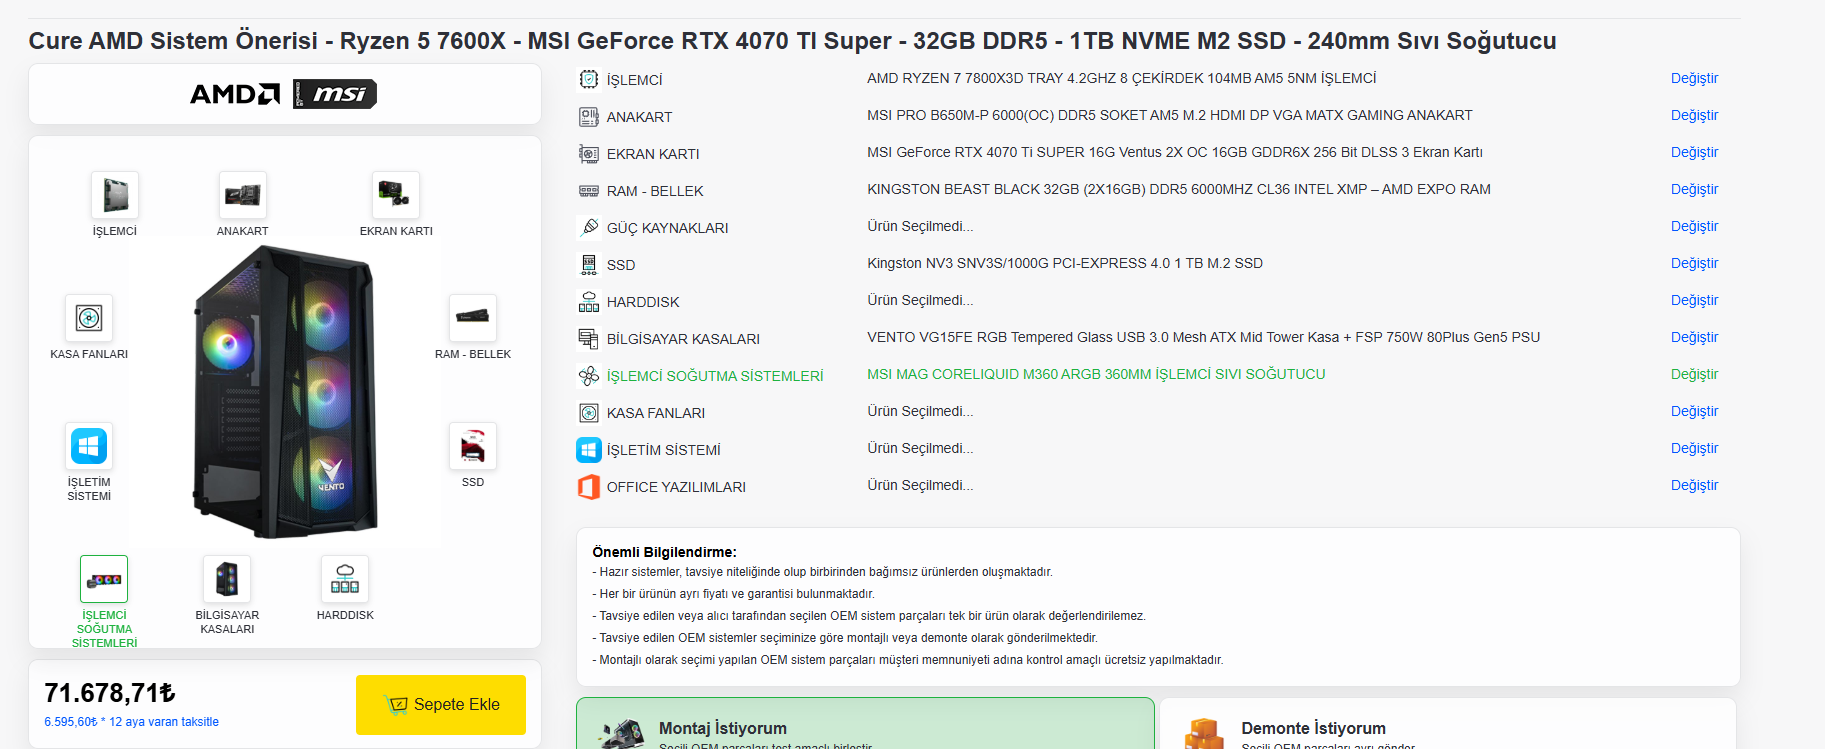Click 'Ürün Seçilmedi...' in the KASA FANLARI row
The width and height of the screenshot is (1825, 749).
920,411
